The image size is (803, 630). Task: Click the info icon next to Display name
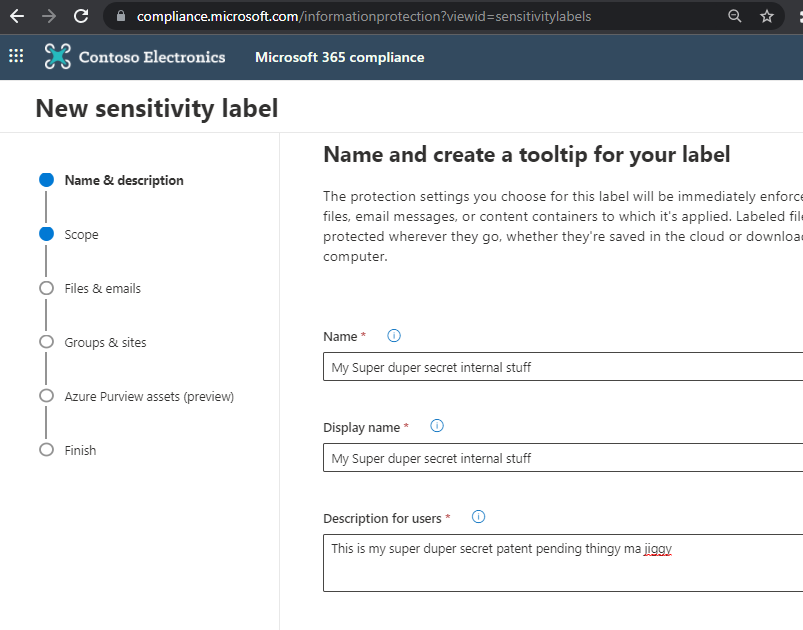coord(437,426)
